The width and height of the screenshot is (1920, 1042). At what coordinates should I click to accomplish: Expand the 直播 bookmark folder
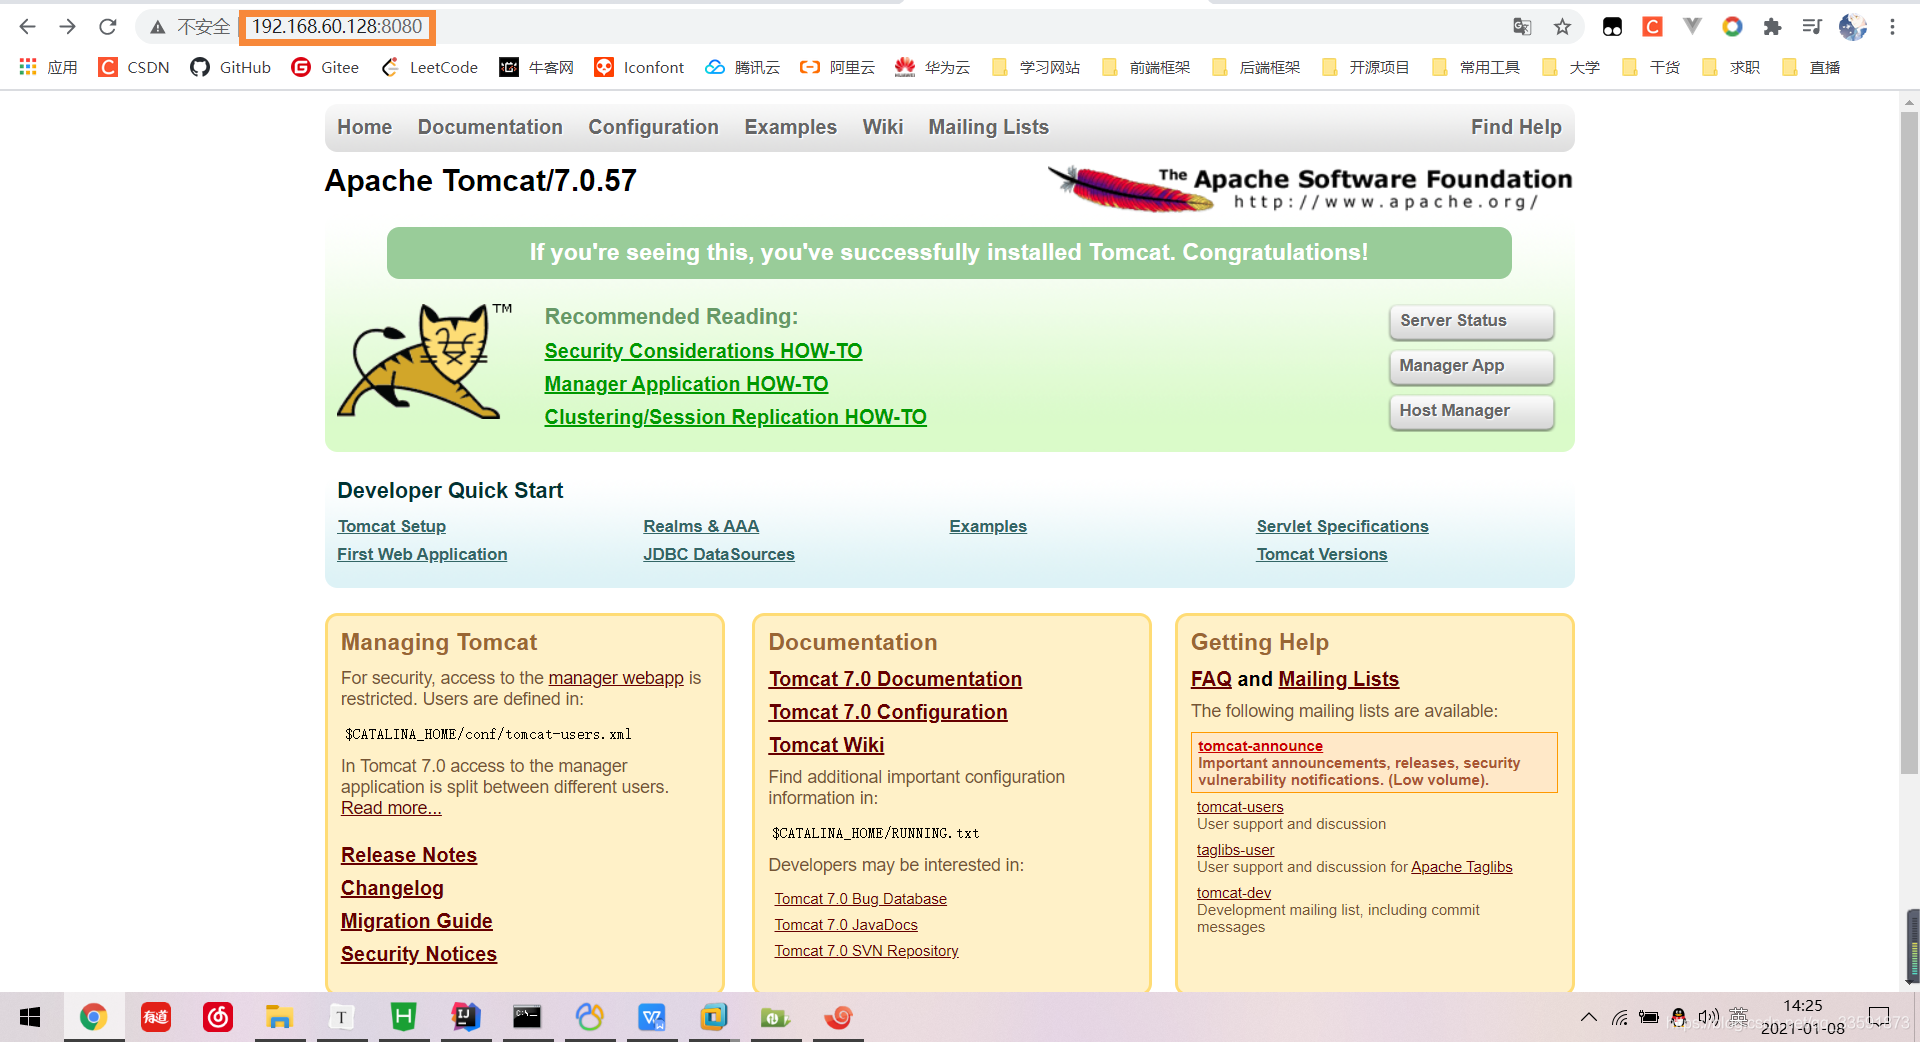click(x=1810, y=67)
